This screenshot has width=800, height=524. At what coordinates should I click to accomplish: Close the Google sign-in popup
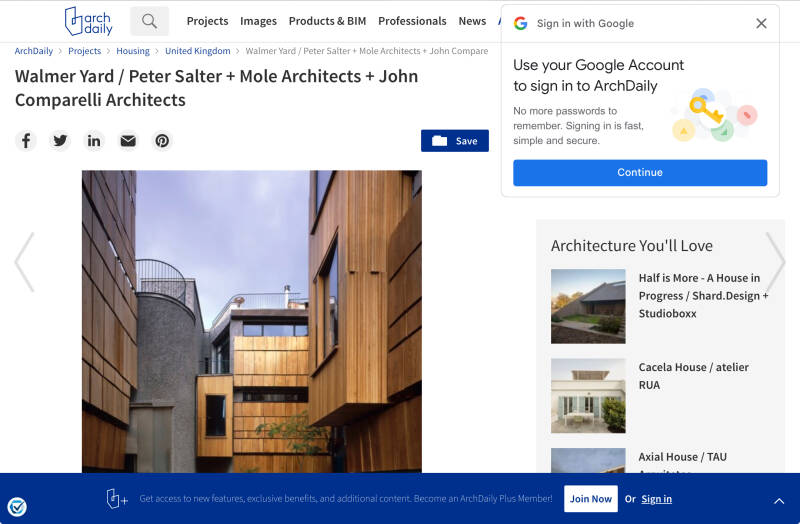(761, 23)
